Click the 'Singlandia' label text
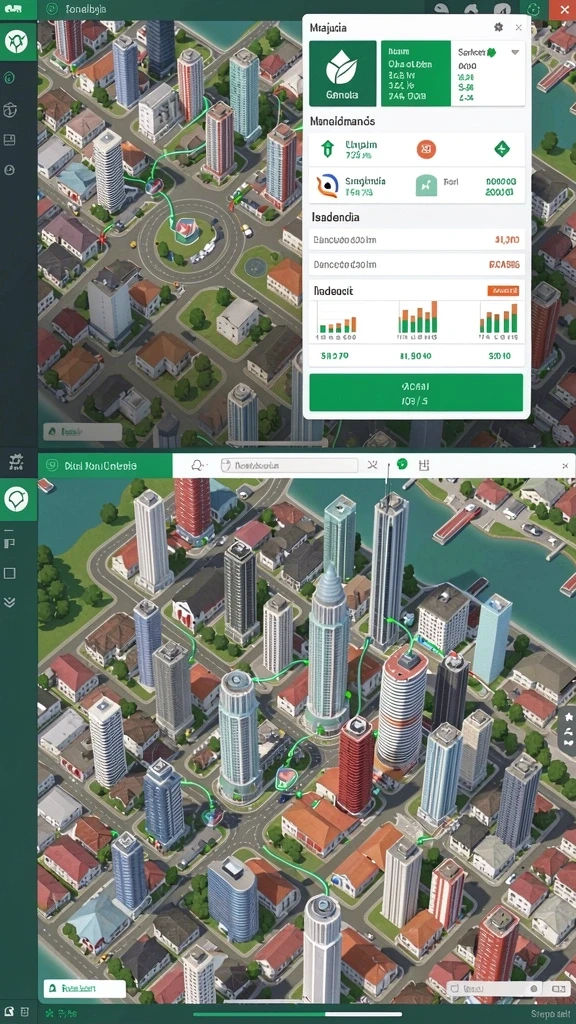Image resolution: width=576 pixels, height=1024 pixels. click(365, 181)
